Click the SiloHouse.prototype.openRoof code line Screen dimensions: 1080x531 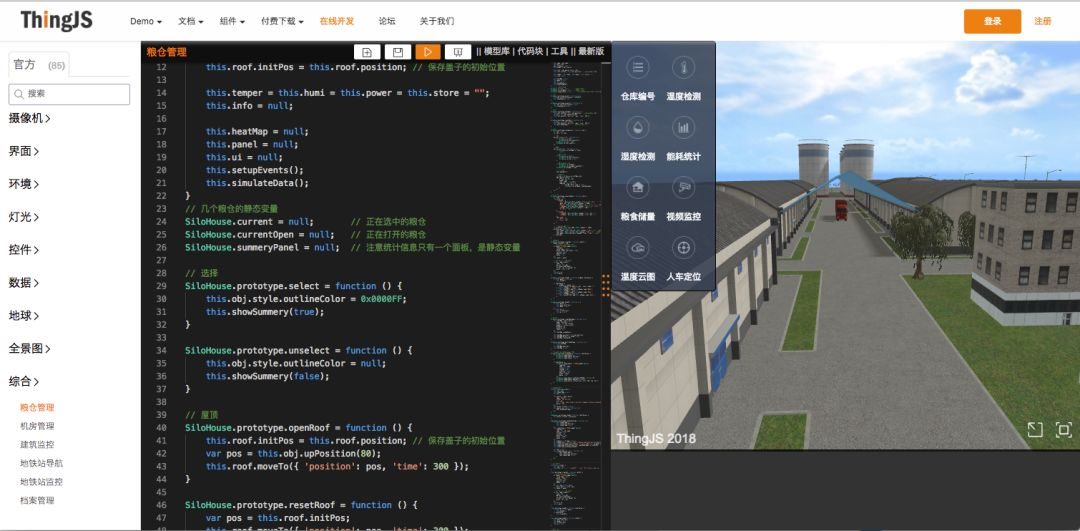[x=298, y=428]
